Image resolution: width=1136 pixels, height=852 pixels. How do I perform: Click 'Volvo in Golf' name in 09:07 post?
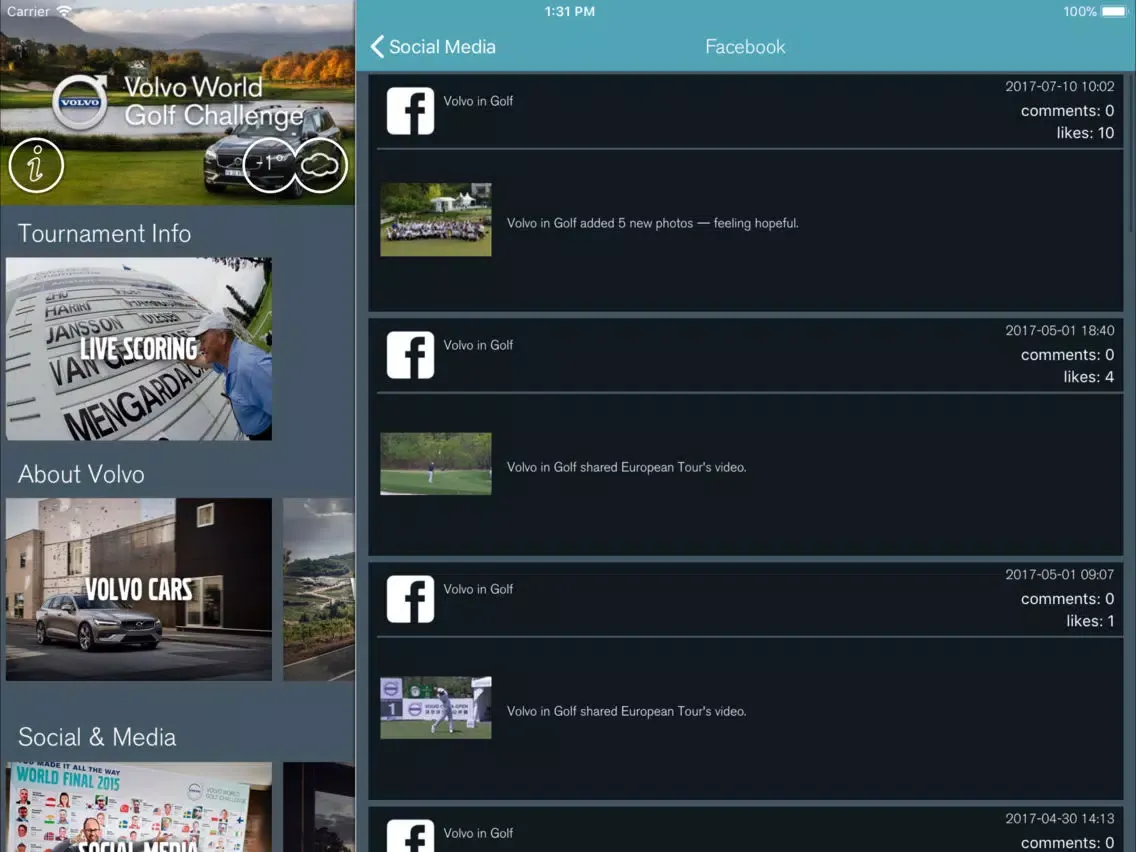pos(478,590)
